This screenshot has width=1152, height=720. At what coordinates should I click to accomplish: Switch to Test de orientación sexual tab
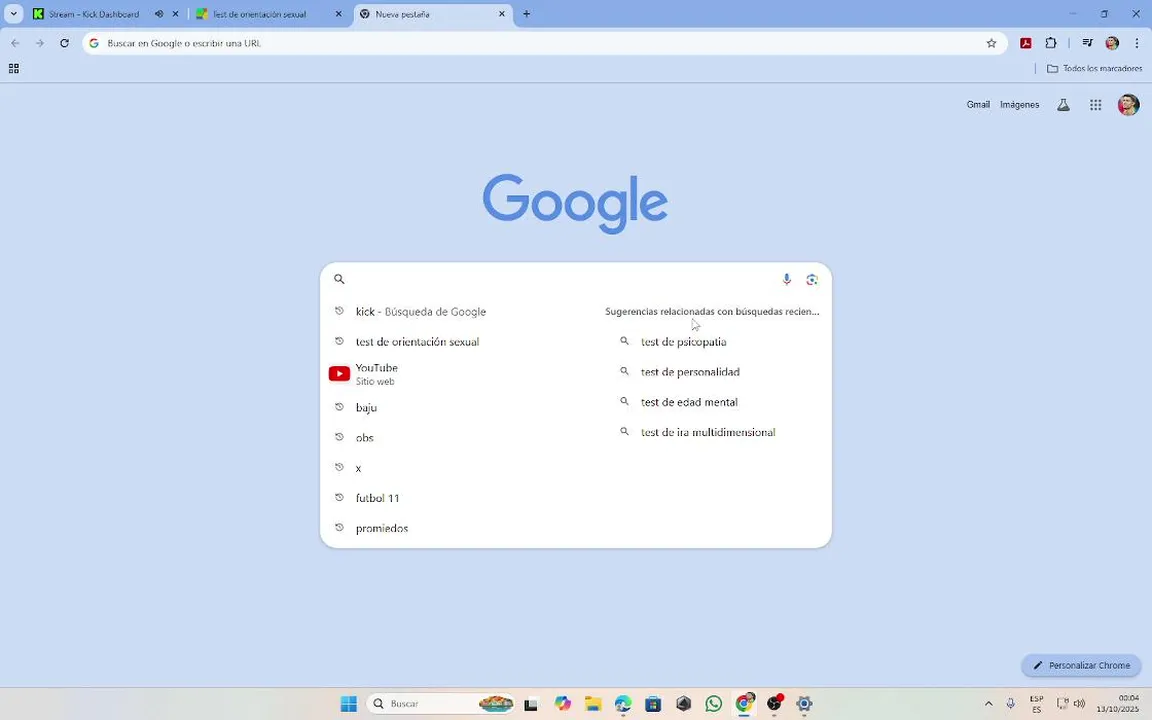point(259,14)
